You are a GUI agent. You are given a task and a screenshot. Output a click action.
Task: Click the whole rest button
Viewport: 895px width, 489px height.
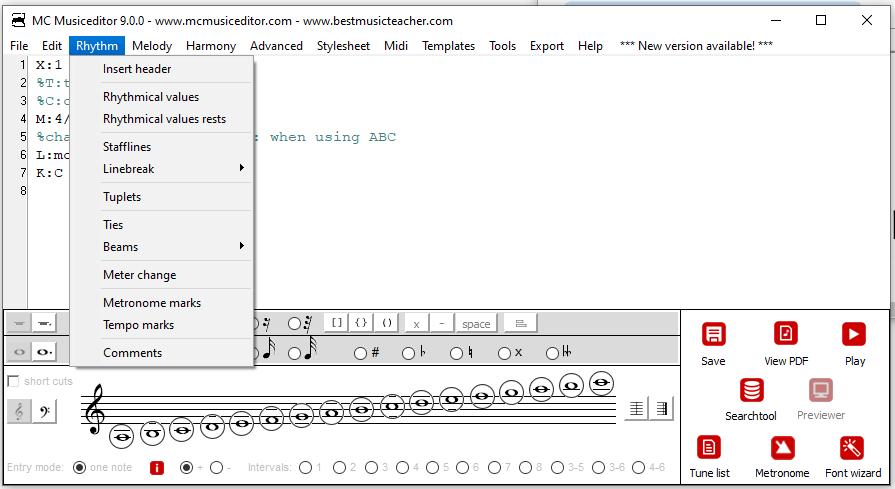pyautogui.click(x=19, y=324)
